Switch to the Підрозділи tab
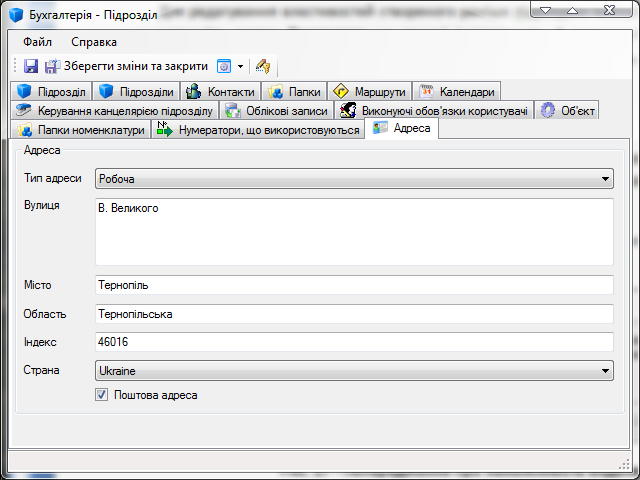 (x=136, y=91)
